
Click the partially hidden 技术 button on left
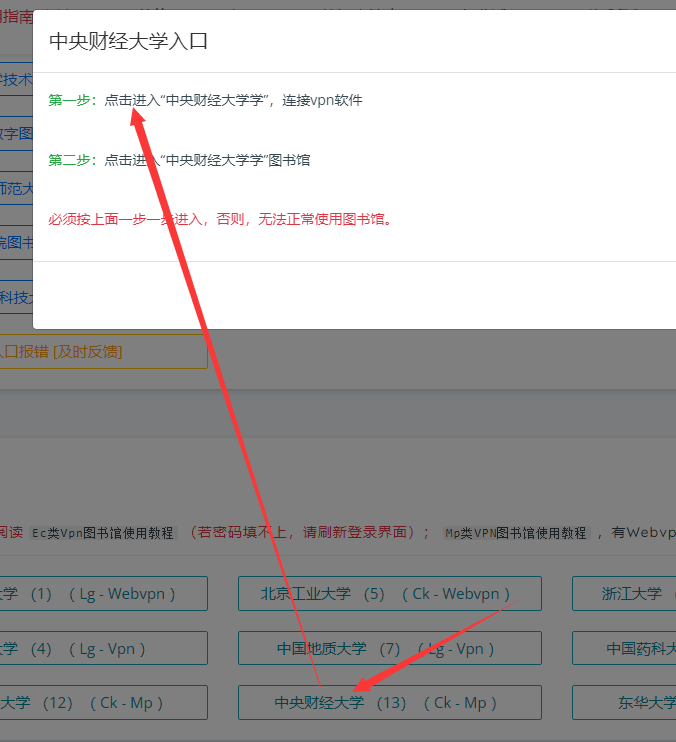16,80
